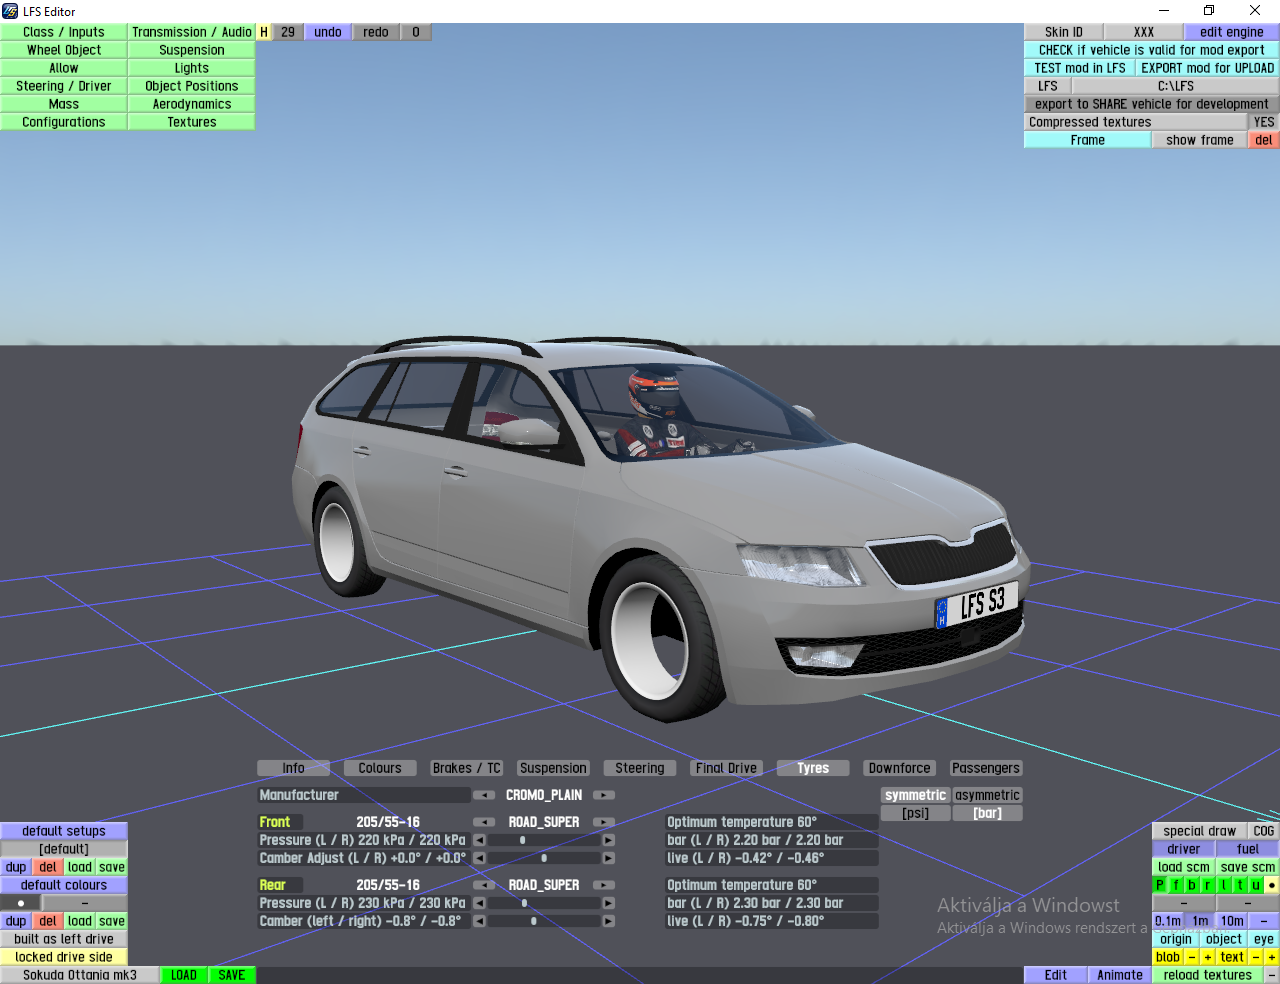Select symmetric tyre setup mode
This screenshot has width=1280, height=984.
[x=915, y=795]
